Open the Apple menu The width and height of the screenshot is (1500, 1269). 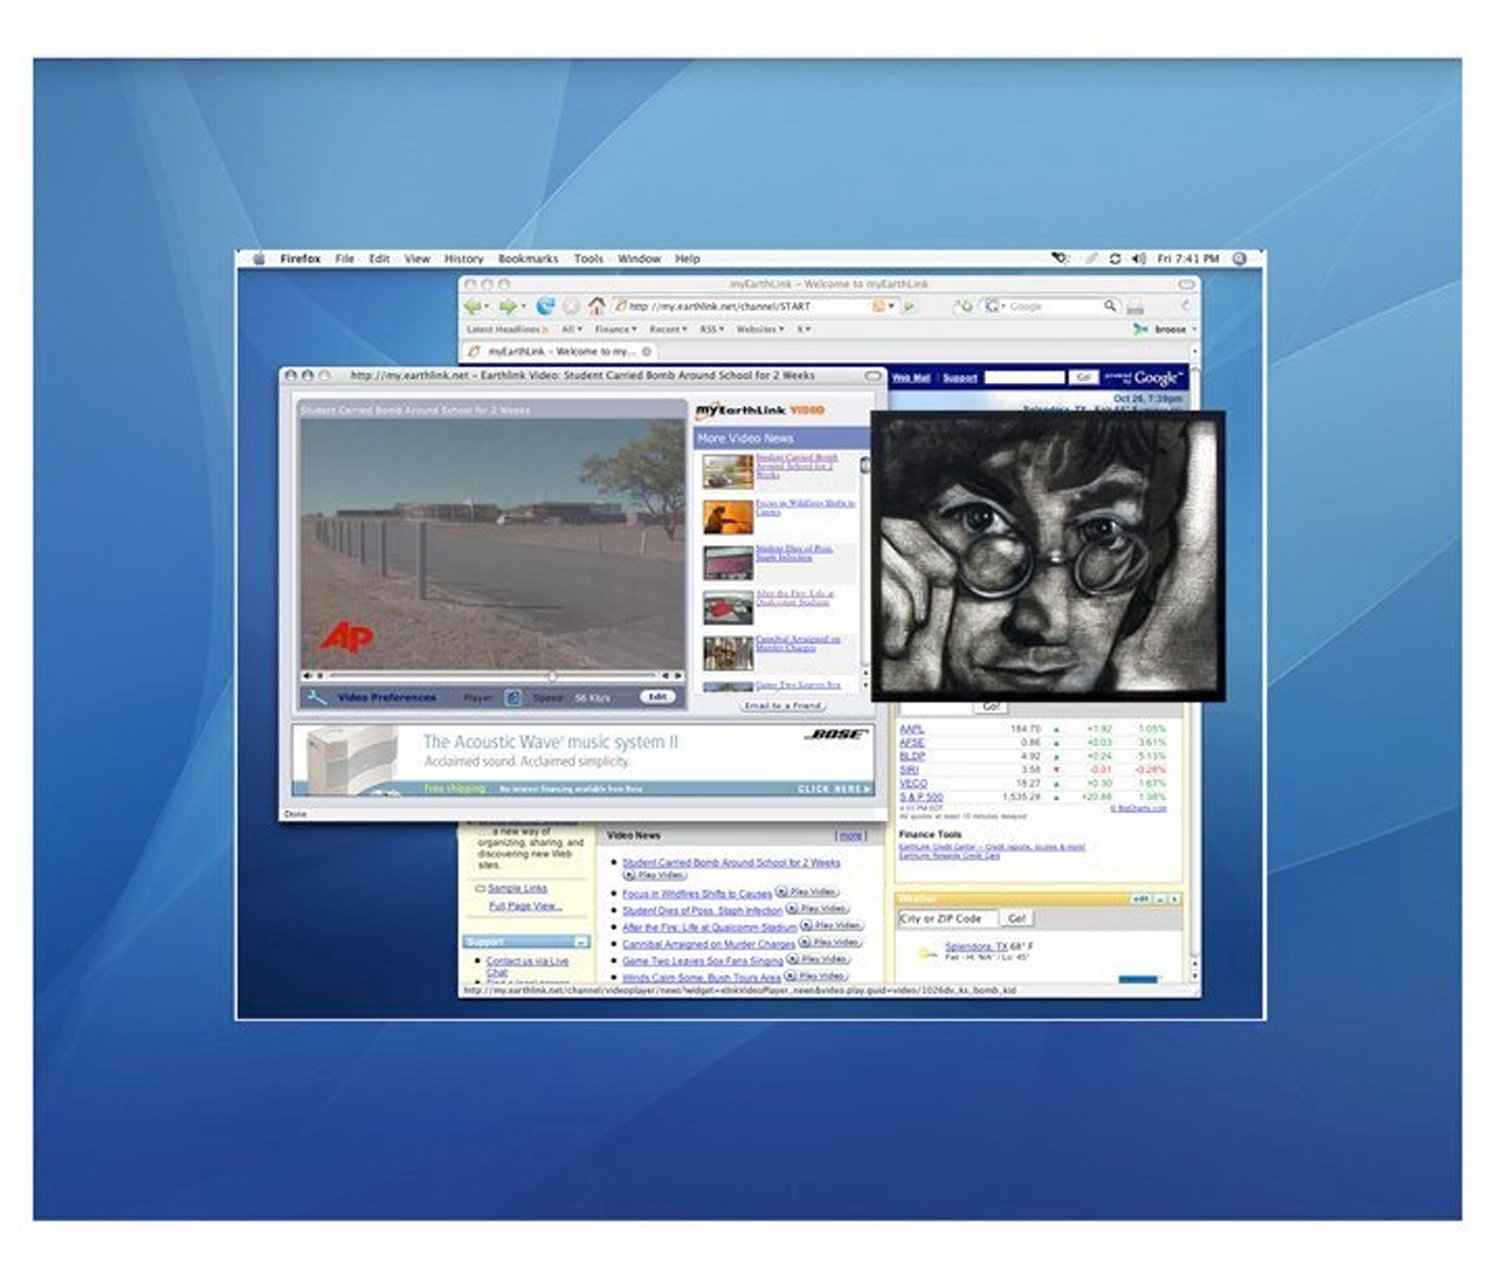point(259,258)
